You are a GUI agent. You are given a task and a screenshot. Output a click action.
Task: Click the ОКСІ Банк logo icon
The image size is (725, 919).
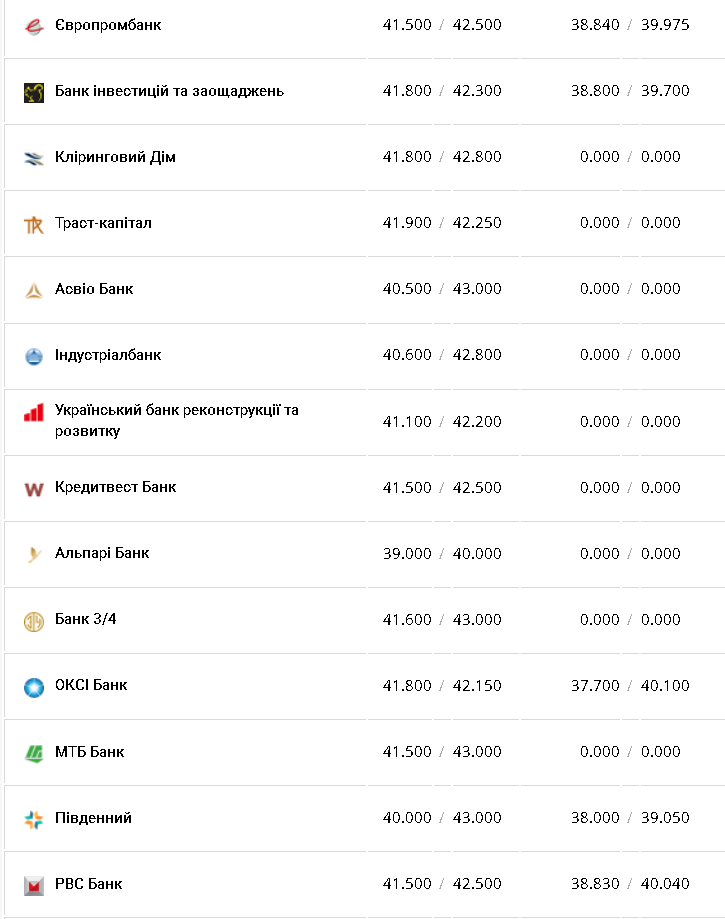(34, 687)
